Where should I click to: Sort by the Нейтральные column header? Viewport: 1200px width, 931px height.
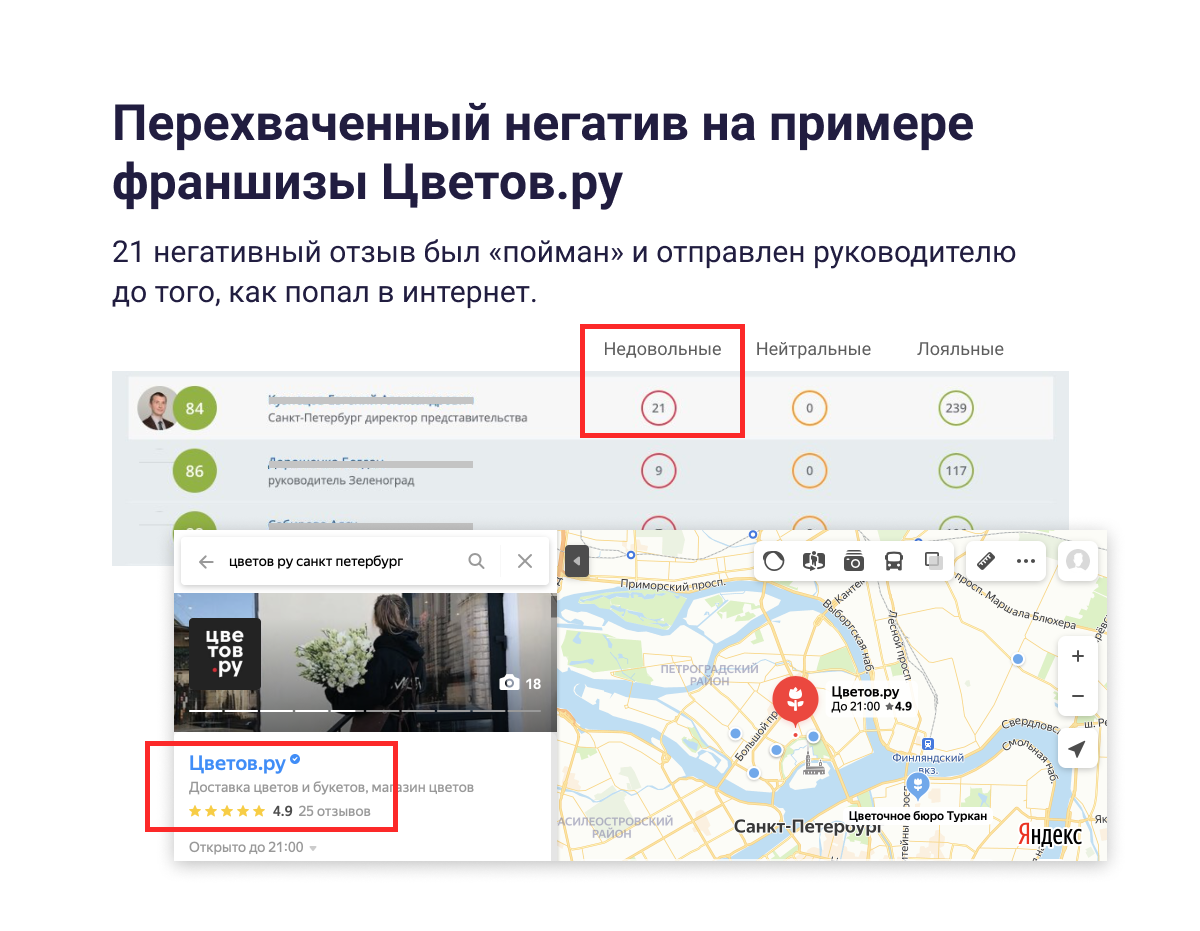click(x=813, y=349)
